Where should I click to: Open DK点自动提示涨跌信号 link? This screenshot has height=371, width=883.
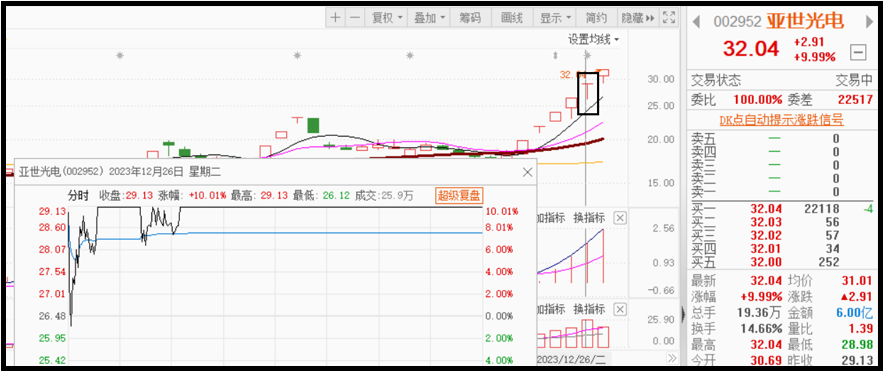(781, 120)
